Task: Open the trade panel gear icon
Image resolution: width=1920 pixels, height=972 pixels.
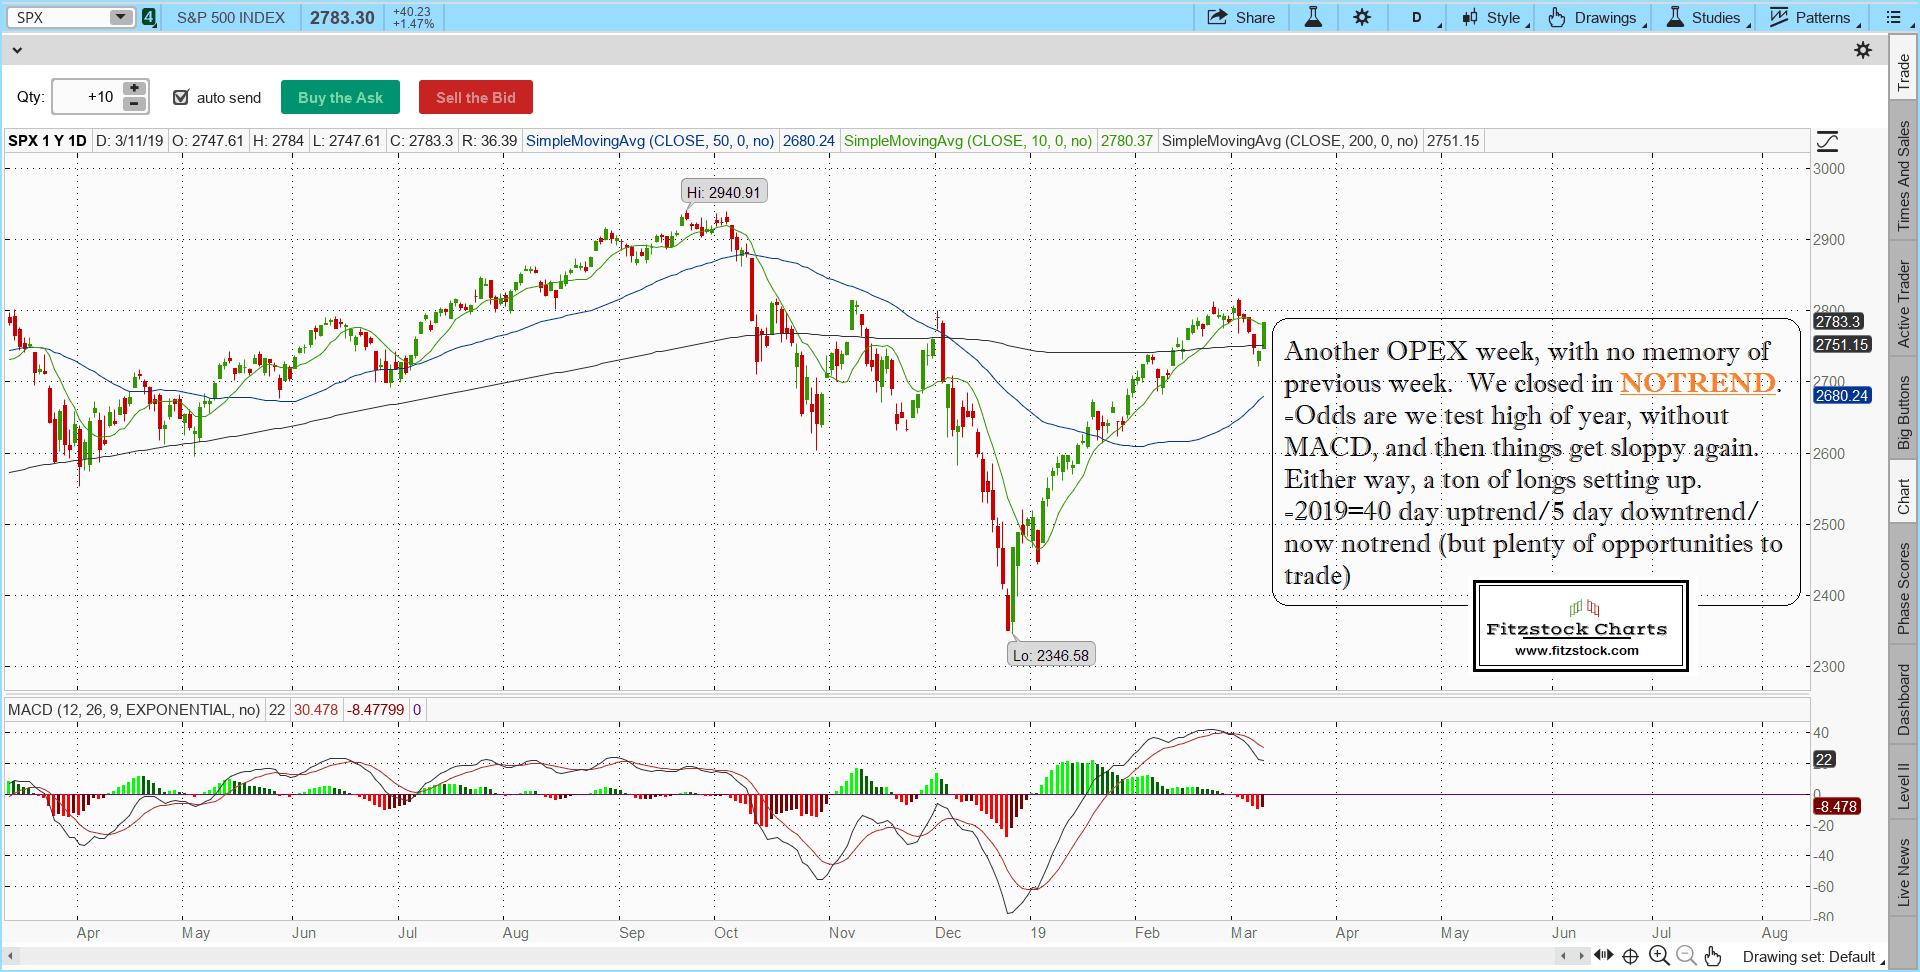Action: pos(1863,50)
